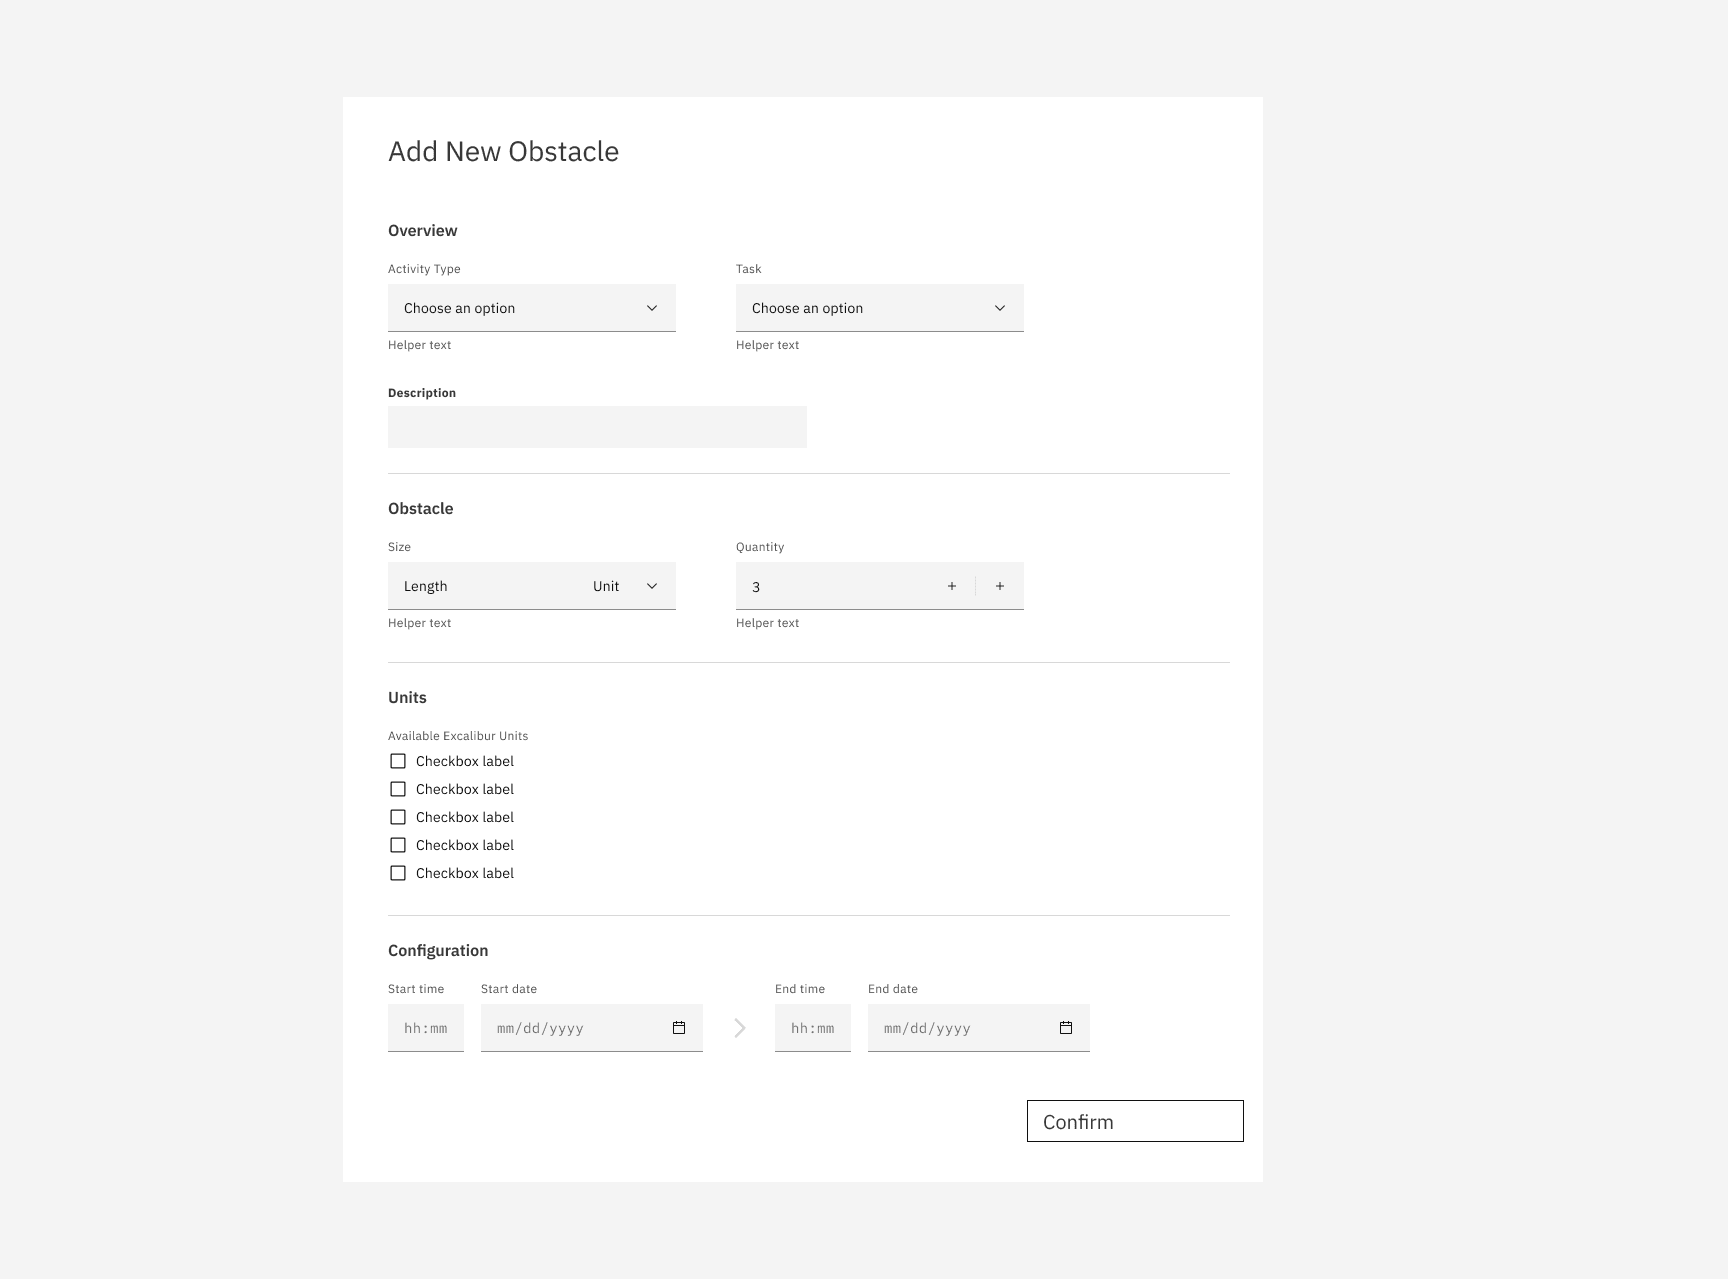1728x1279 pixels.
Task: Click the Length size input
Action: pyautogui.click(x=482, y=586)
